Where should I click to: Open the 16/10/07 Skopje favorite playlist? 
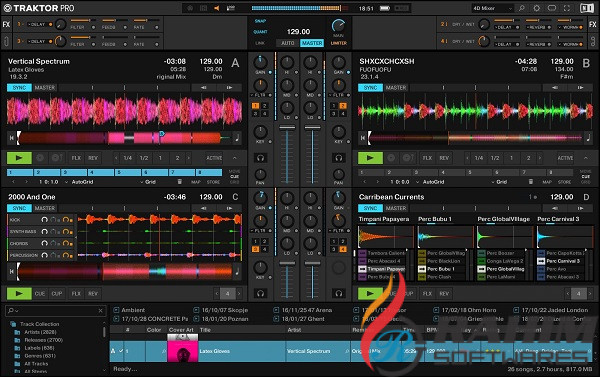221,310
